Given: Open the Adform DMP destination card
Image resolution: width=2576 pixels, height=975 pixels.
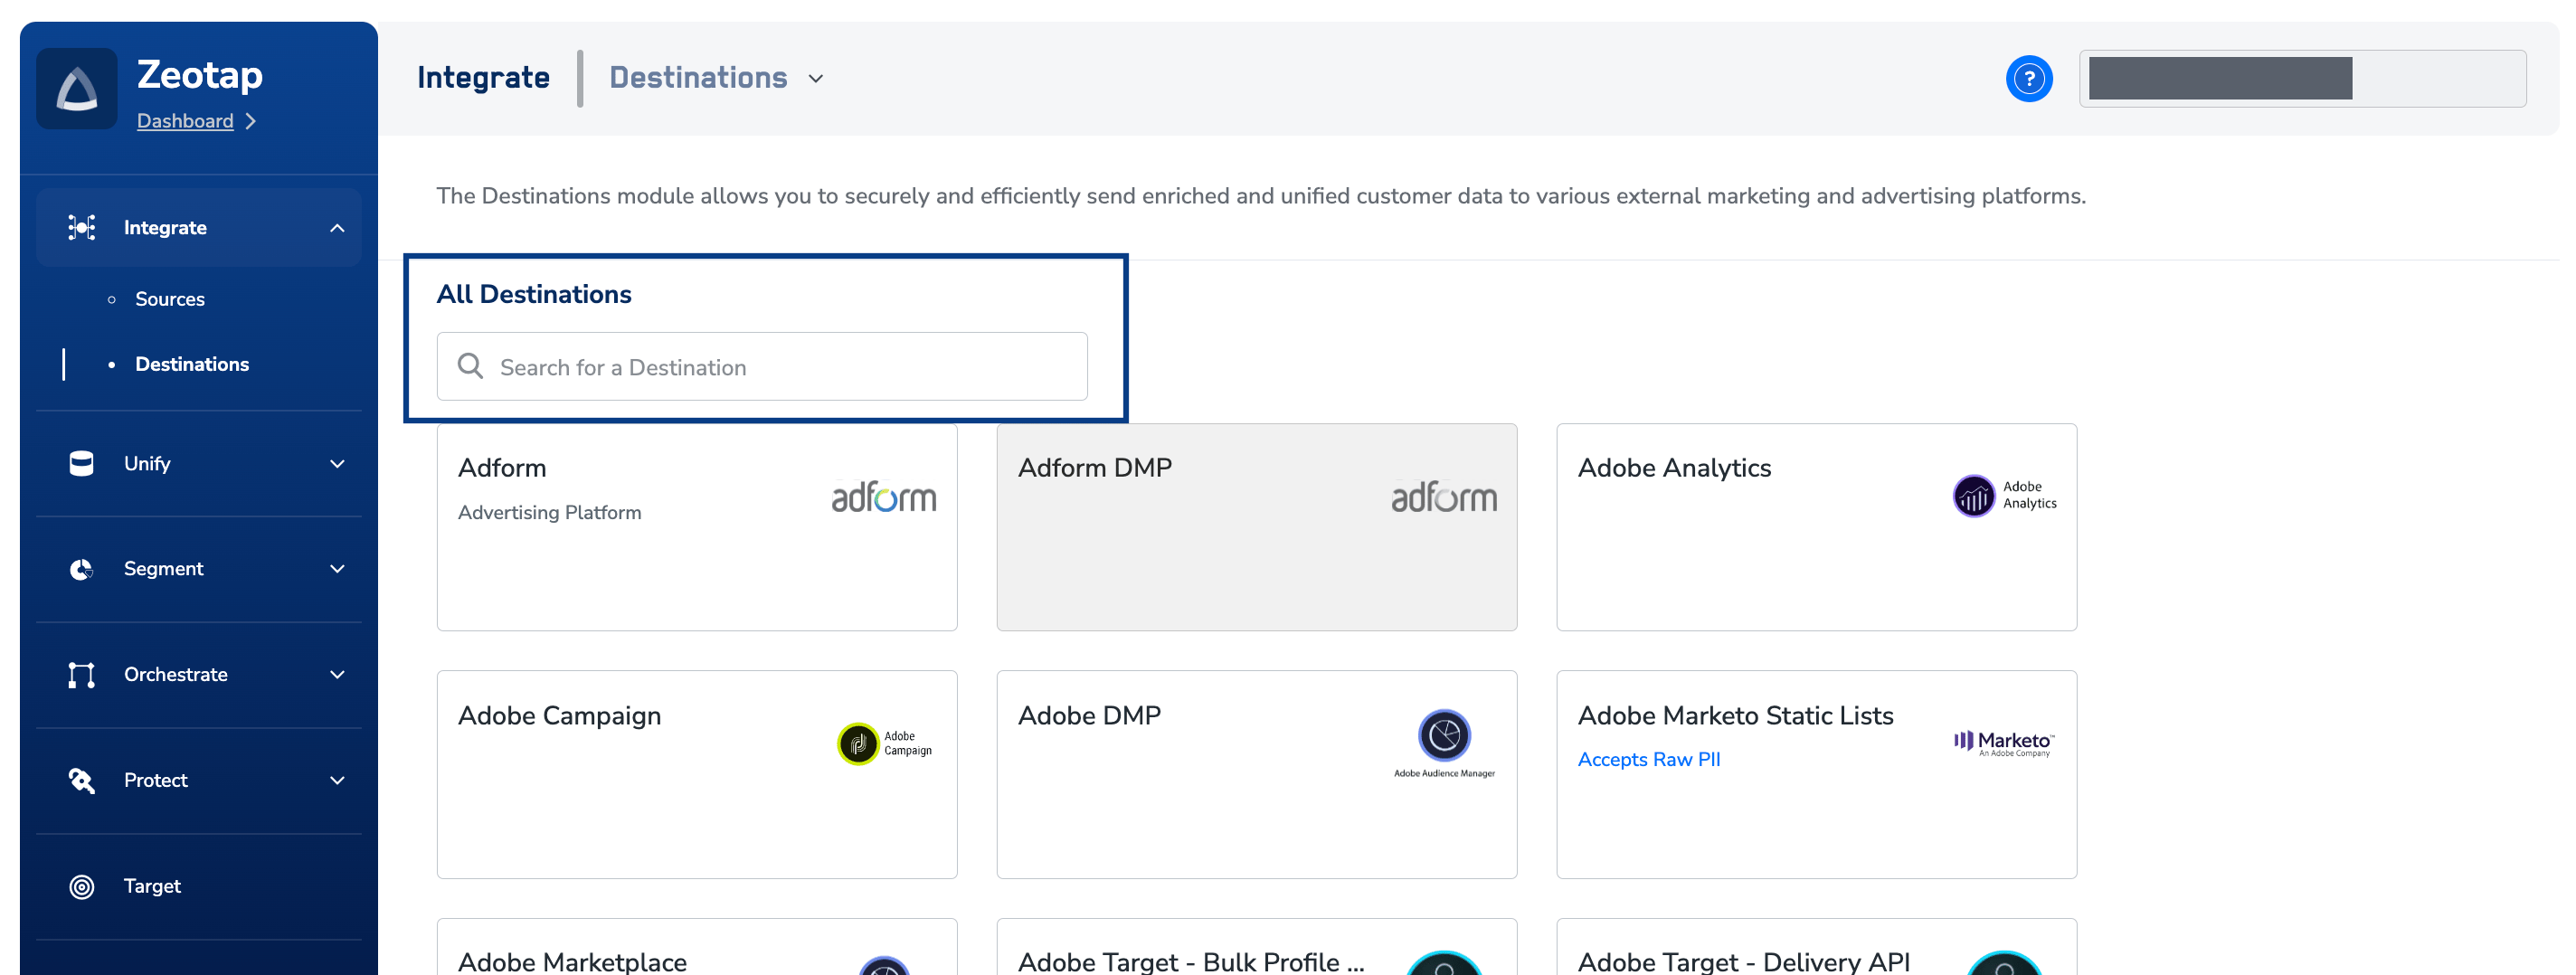Looking at the screenshot, I should (x=1257, y=527).
